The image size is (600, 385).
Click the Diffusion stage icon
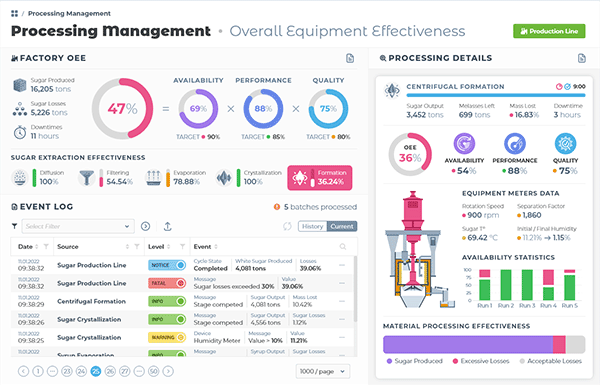tap(20, 178)
